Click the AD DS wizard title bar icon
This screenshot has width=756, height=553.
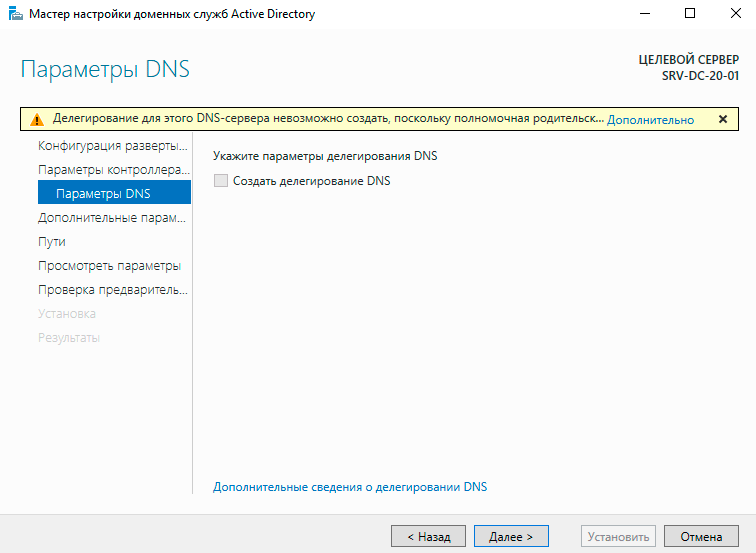pos(16,14)
